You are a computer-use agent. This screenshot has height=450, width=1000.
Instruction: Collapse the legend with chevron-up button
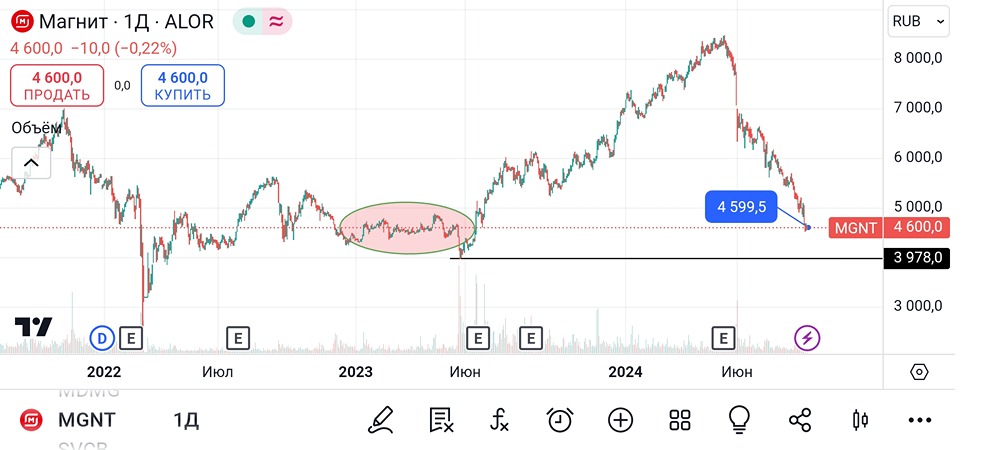(30, 163)
